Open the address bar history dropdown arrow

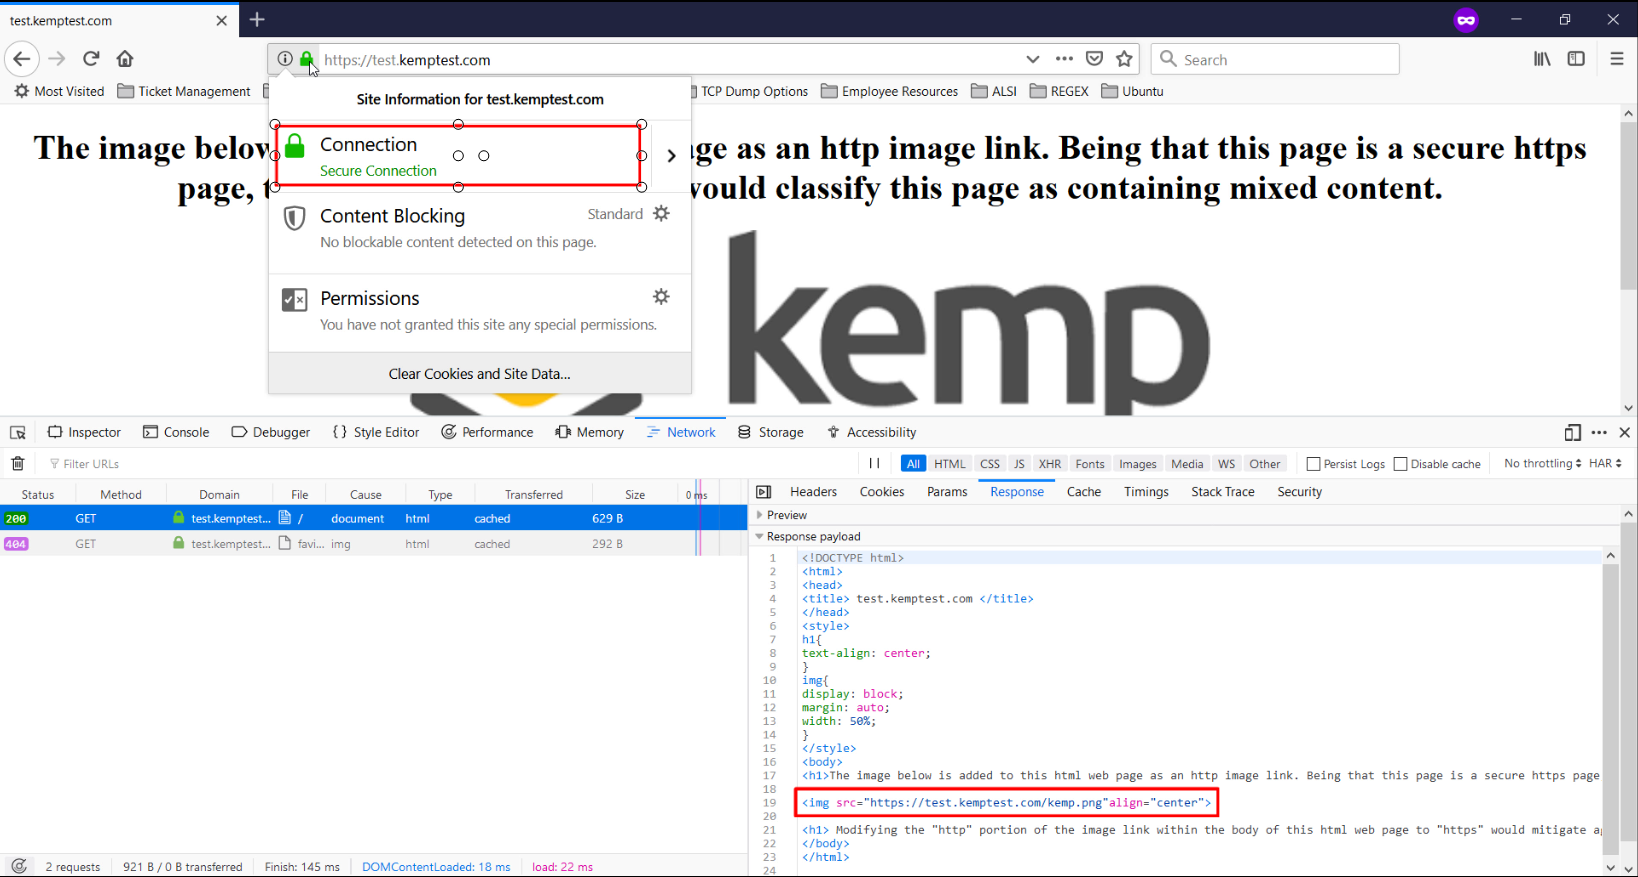click(x=1033, y=59)
